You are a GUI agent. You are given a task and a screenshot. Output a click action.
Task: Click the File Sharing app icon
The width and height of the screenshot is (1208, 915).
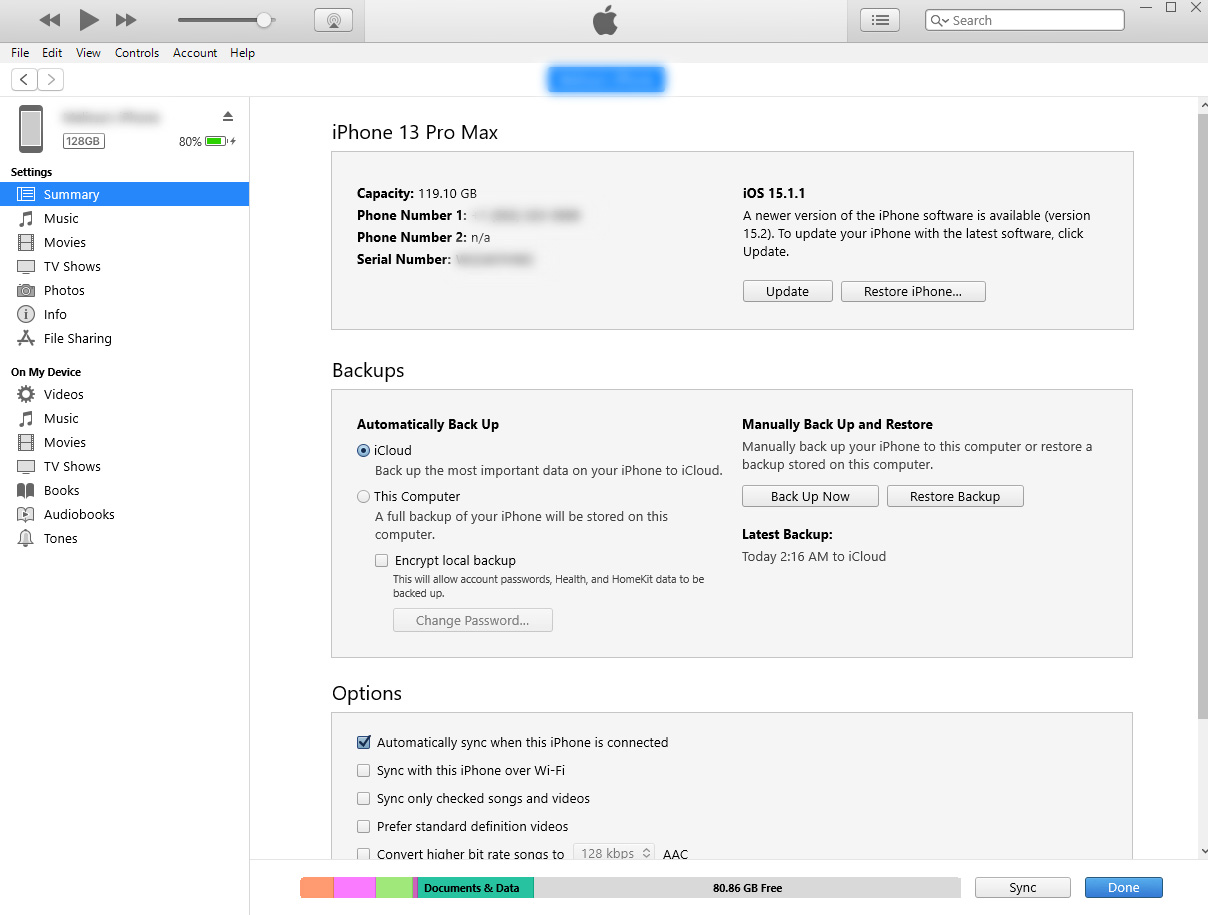tap(26, 339)
